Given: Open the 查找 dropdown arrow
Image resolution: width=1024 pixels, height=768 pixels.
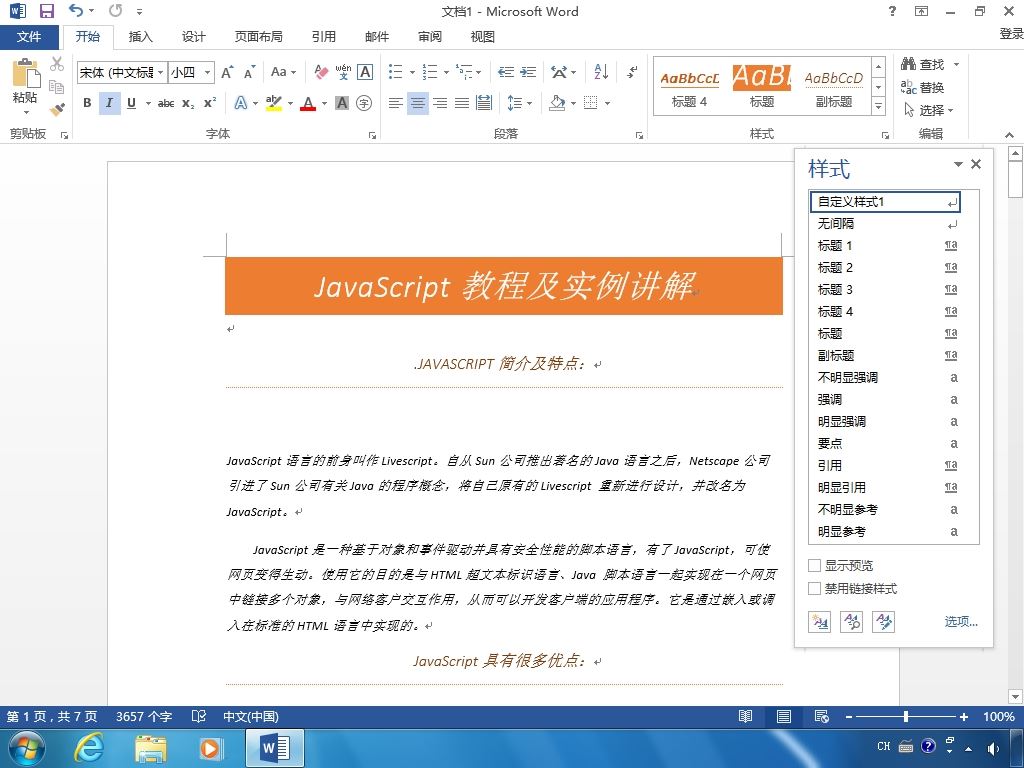Looking at the screenshot, I should [956, 64].
